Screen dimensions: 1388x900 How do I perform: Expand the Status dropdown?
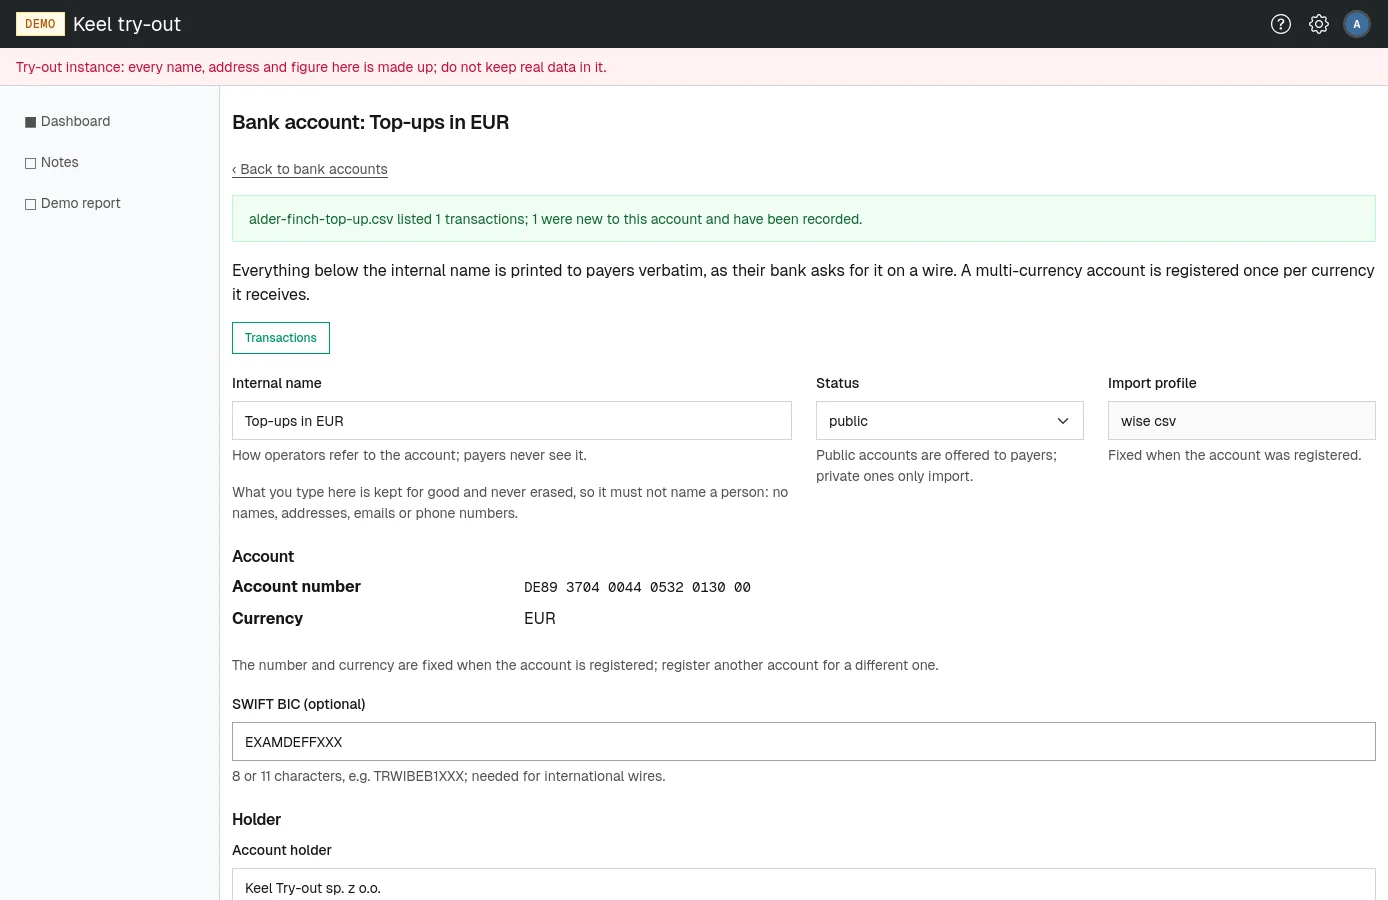[x=950, y=421]
